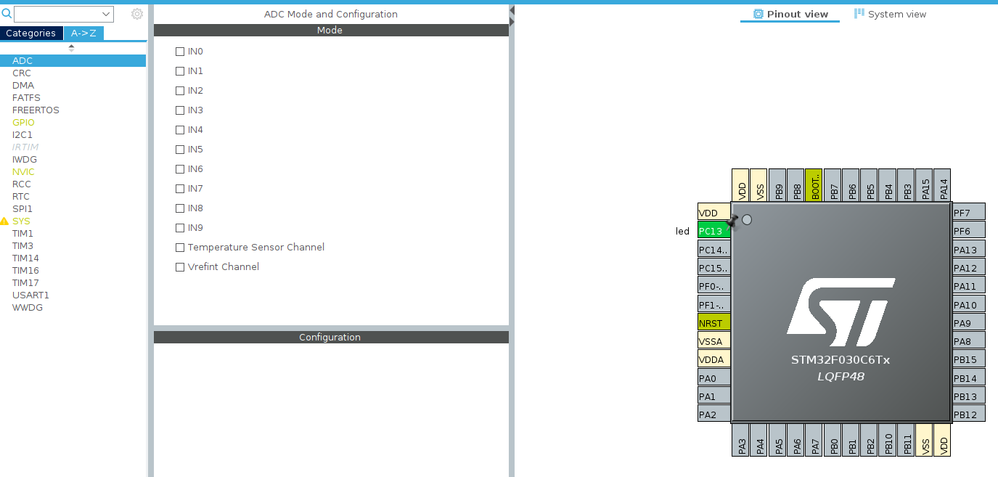Click the PA9 pin
This screenshot has width=998, height=477.
coord(969,323)
